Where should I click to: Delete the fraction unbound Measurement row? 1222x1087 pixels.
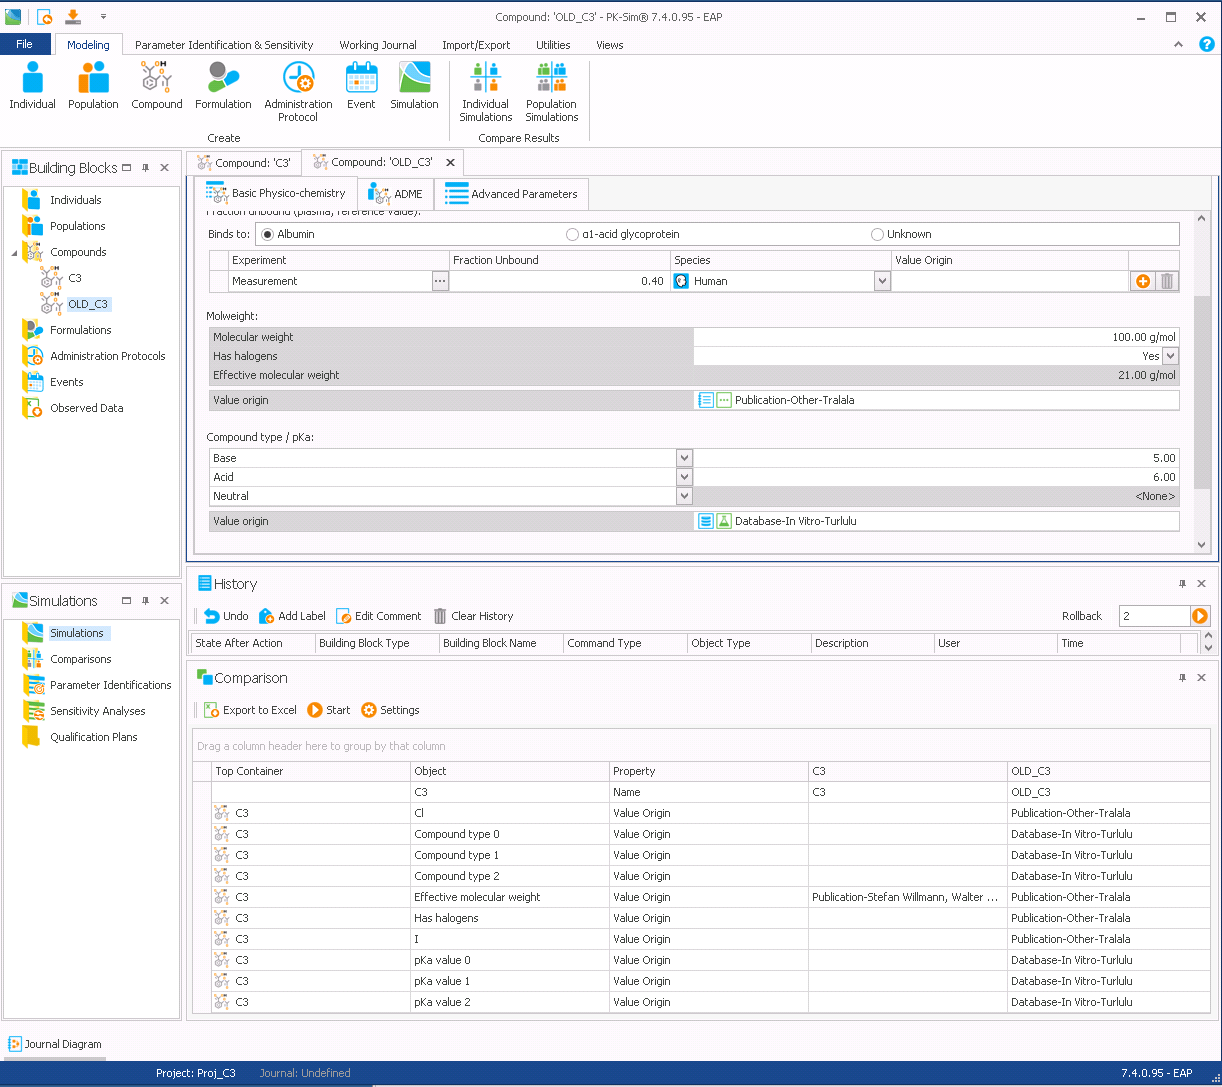(1166, 281)
